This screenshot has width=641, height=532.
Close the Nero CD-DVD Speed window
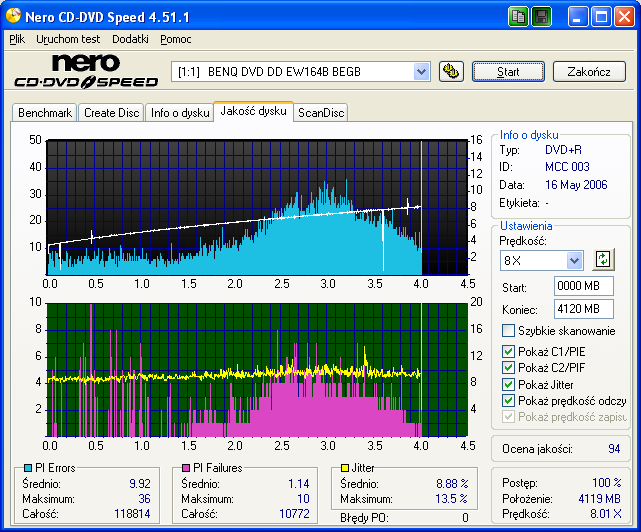(624, 17)
